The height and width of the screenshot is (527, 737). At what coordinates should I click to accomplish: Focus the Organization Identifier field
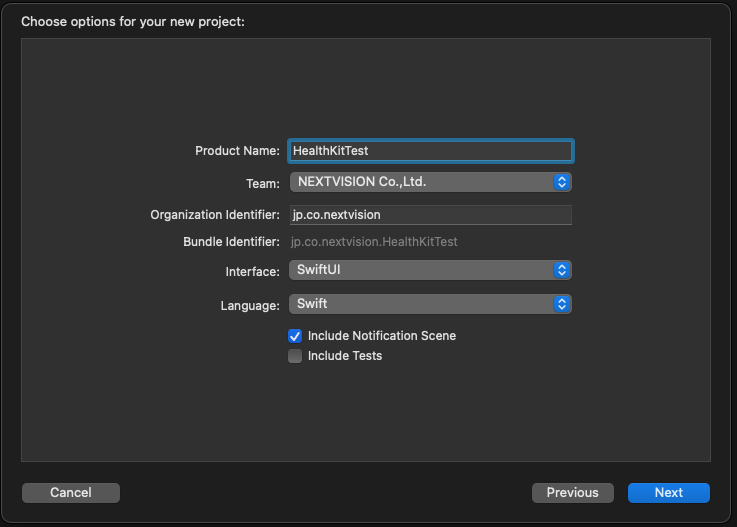tap(430, 215)
